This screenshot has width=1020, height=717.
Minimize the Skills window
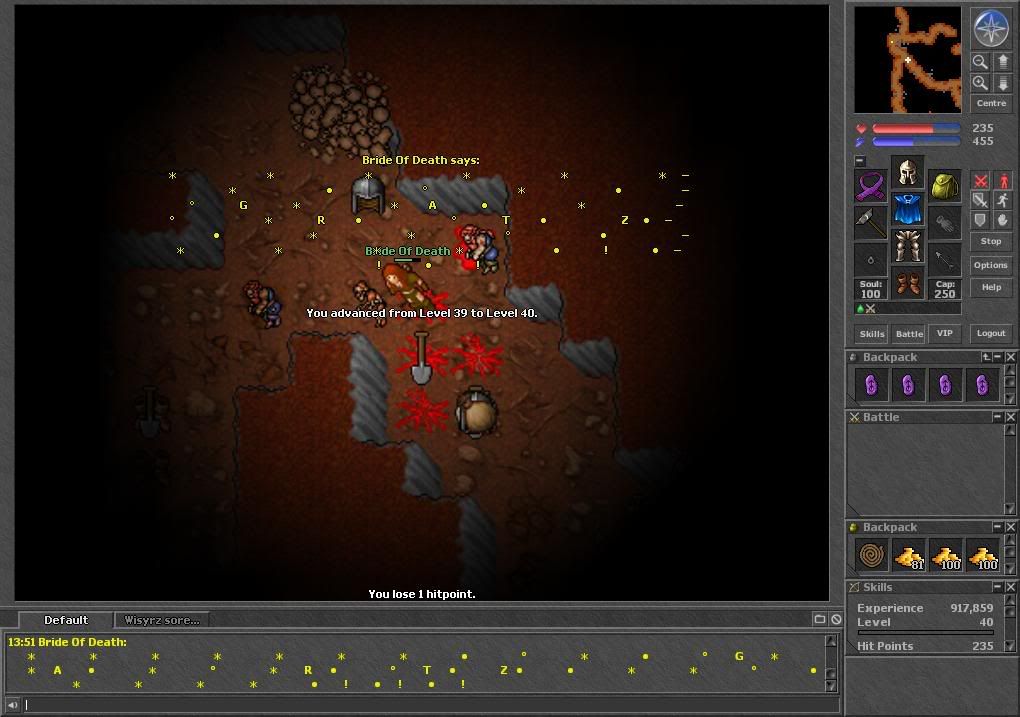998,587
